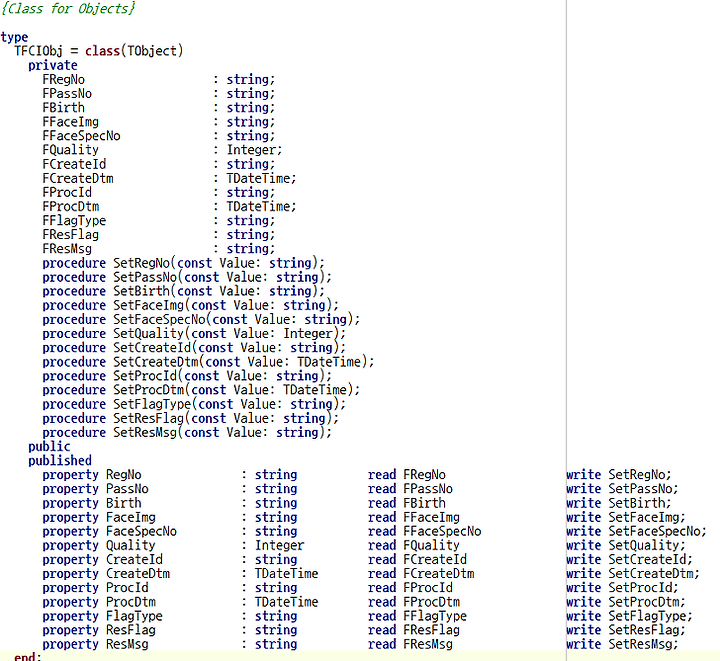Screen dimensions: 720x661
Task: Click "write SetRegNo;" at line end
Action: (619, 475)
